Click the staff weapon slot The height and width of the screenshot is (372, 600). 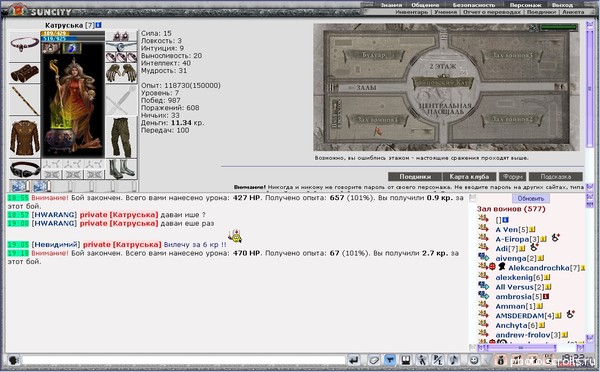coord(24,100)
